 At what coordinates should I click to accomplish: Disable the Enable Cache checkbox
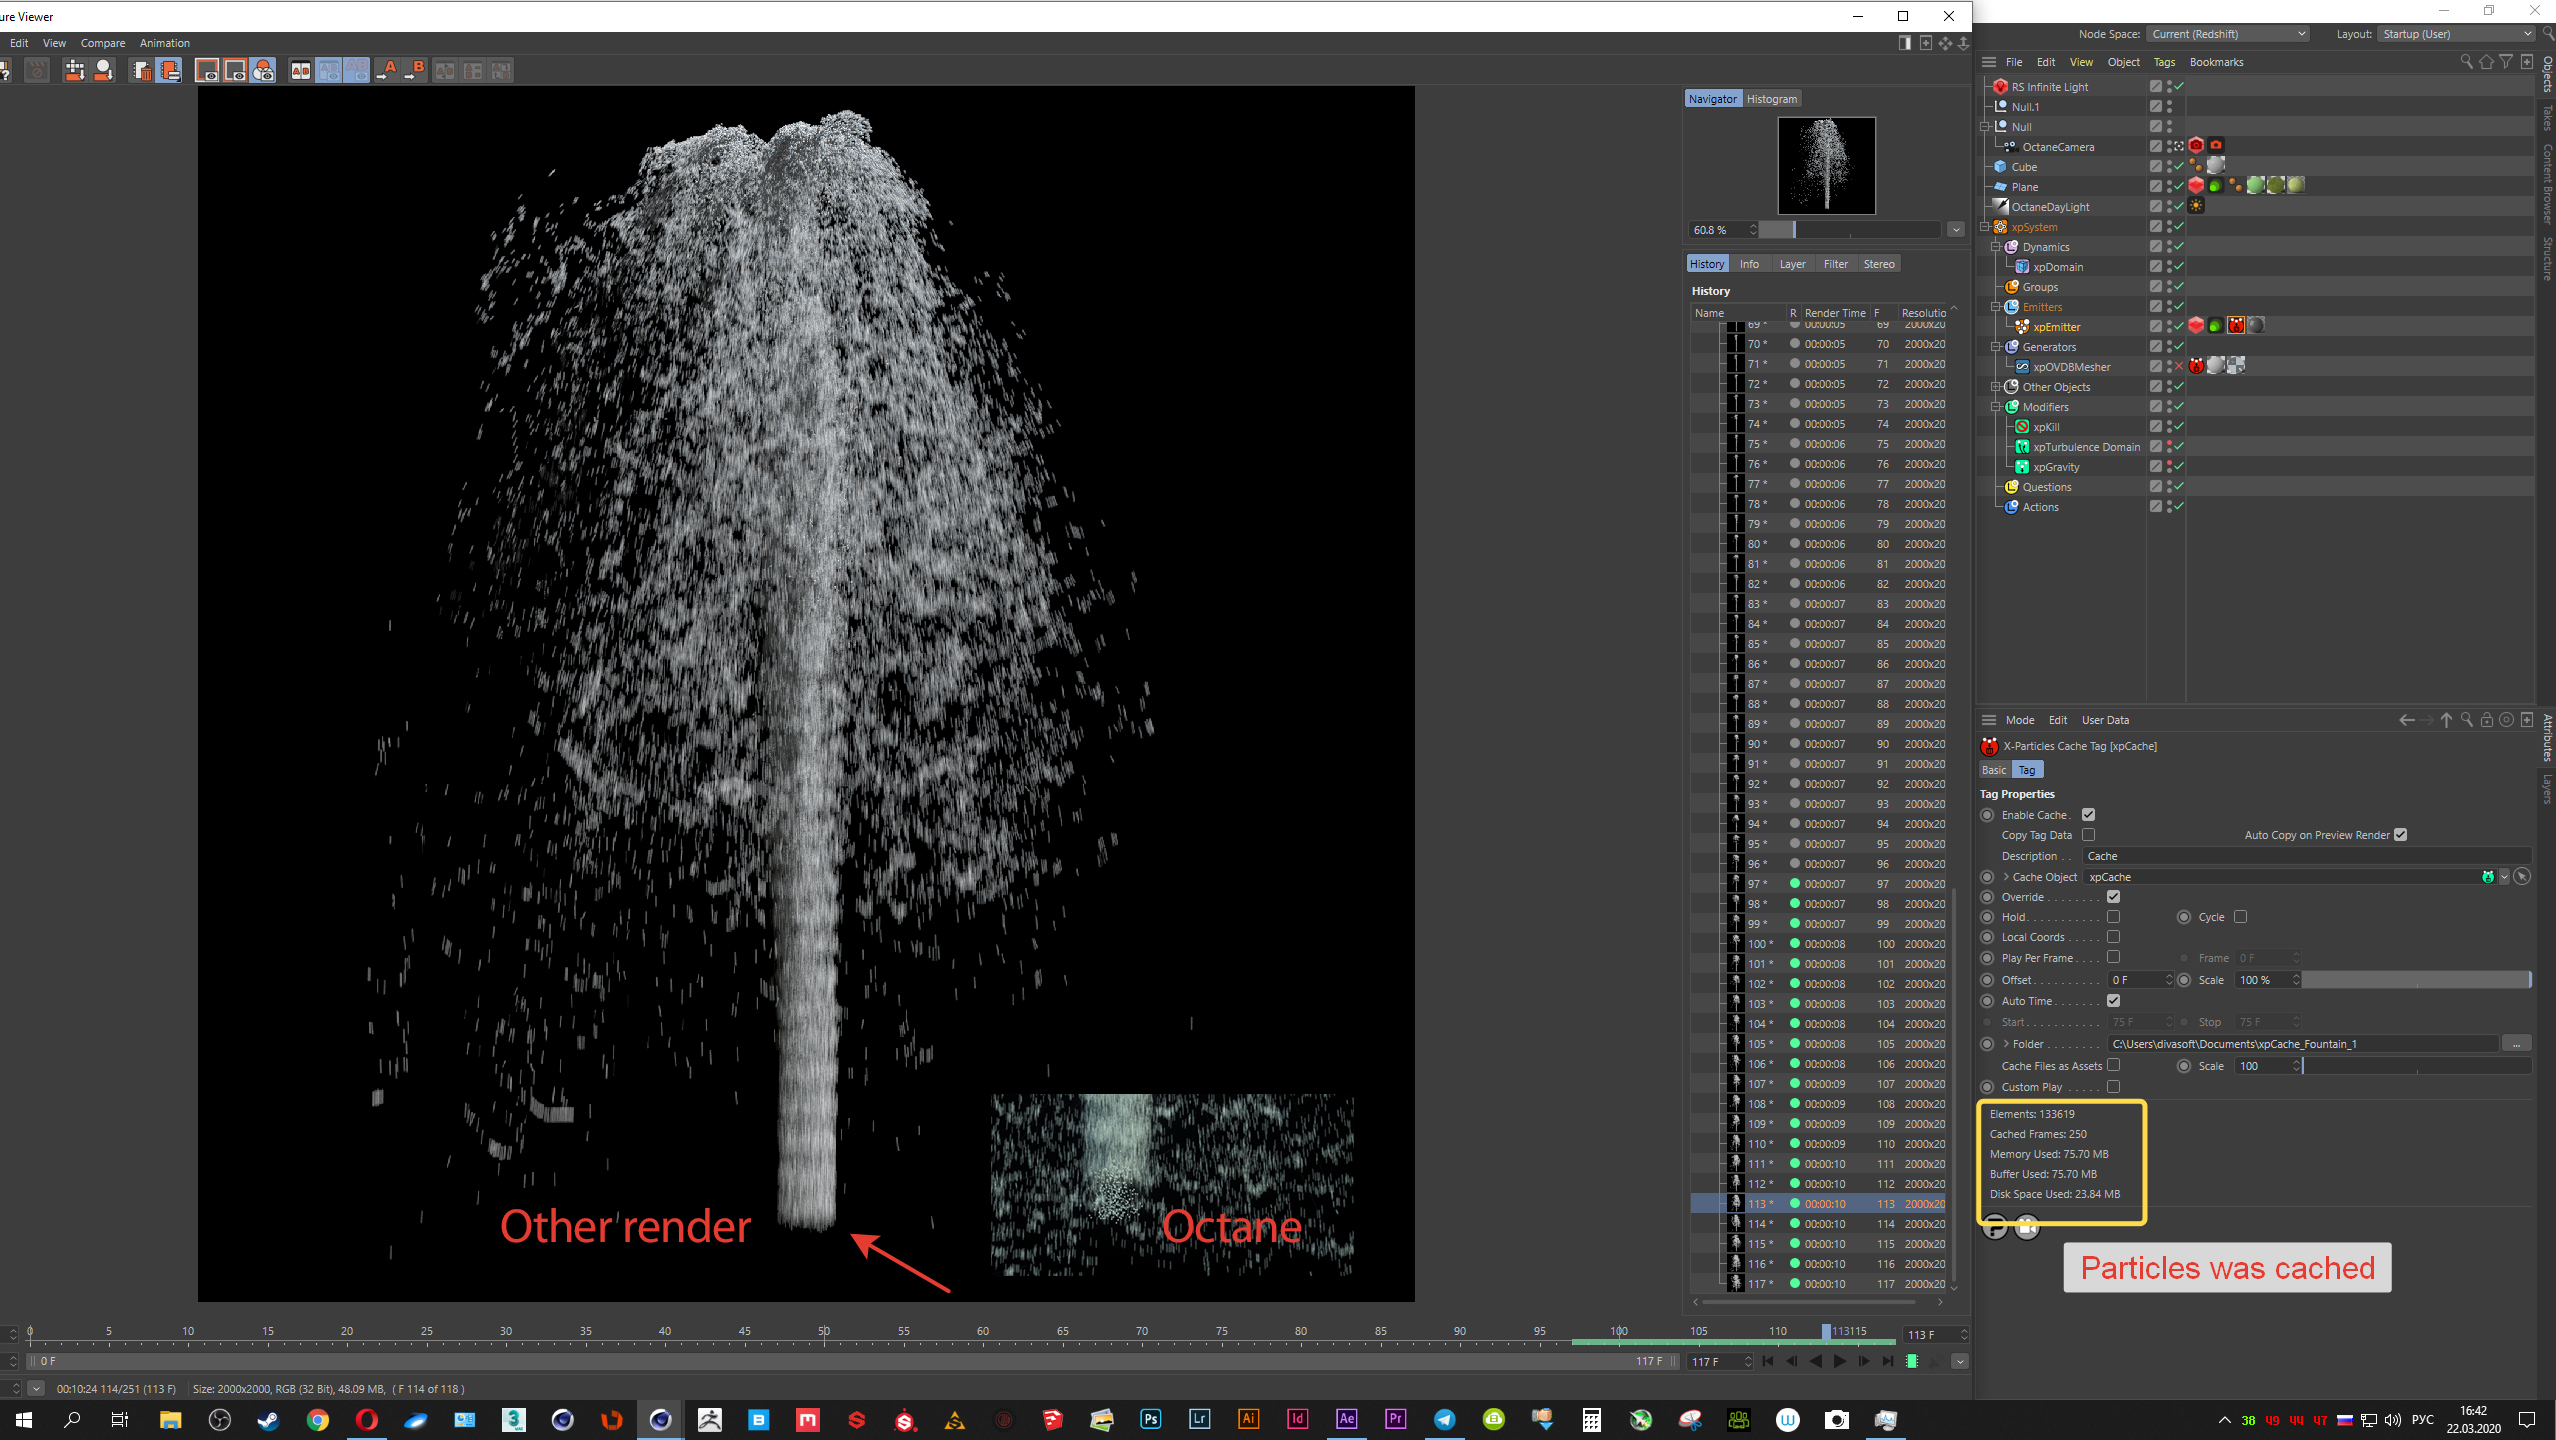pos(2088,815)
